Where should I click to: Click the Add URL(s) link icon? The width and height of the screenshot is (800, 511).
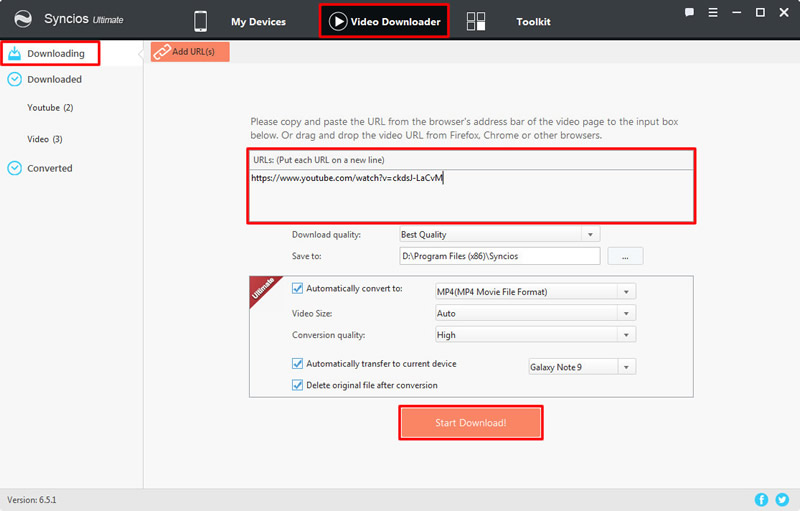point(162,52)
